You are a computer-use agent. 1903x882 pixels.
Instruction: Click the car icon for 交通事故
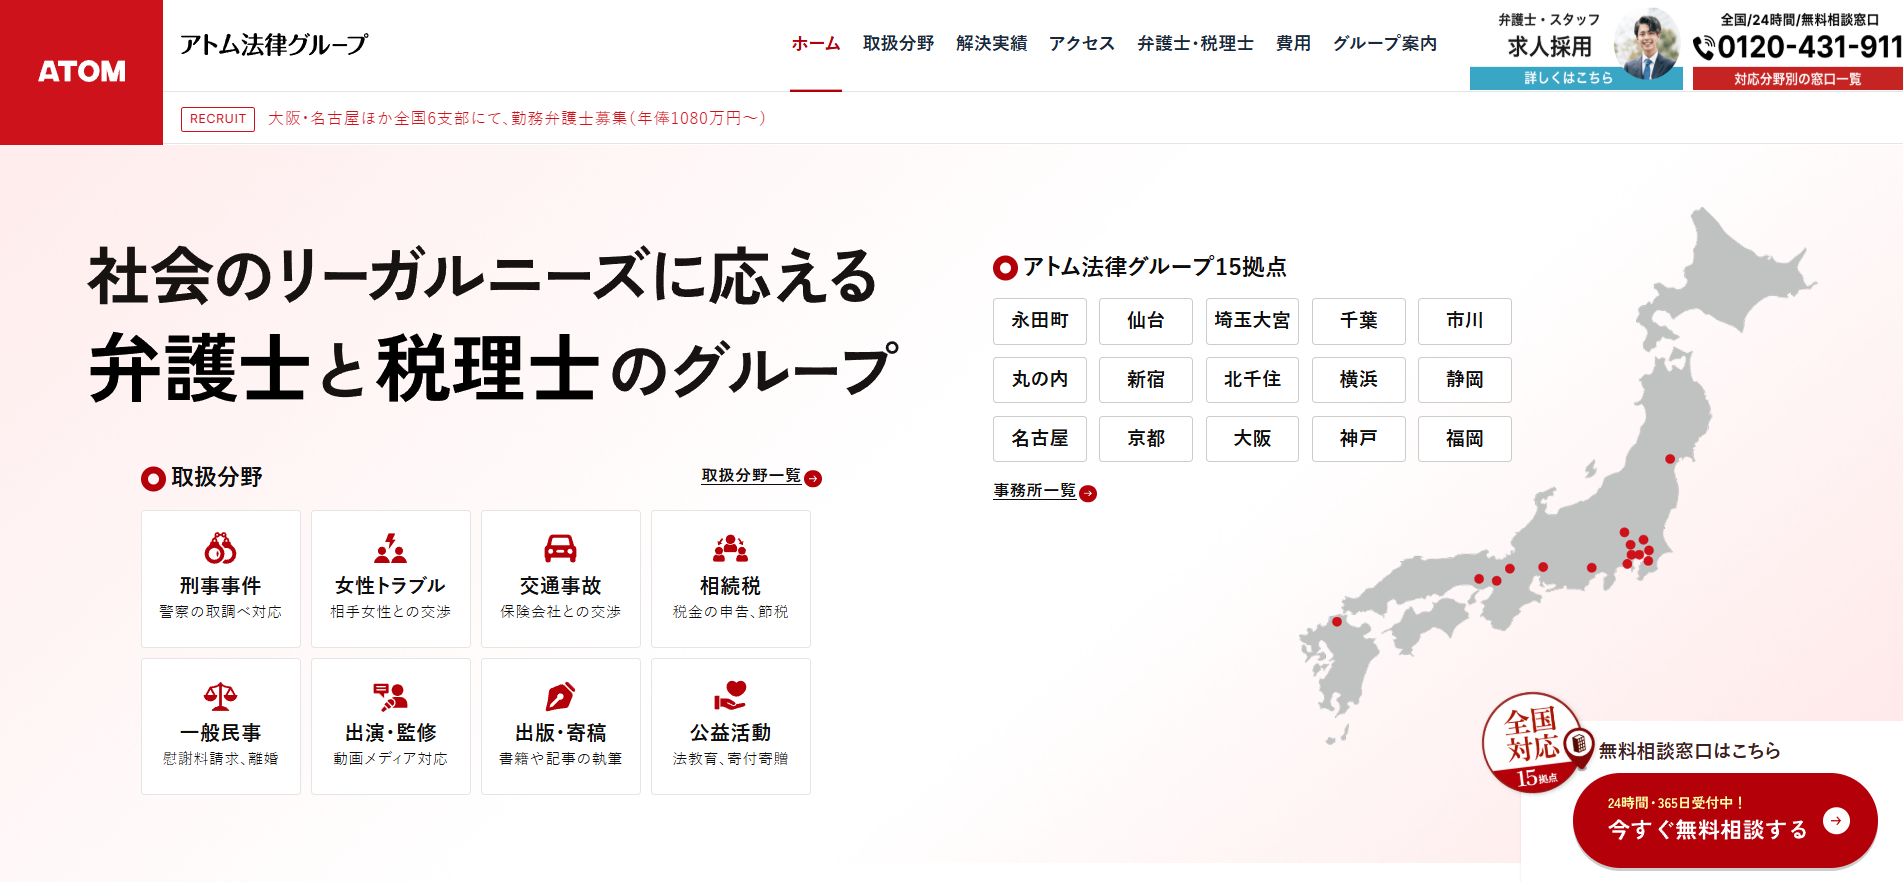(560, 548)
